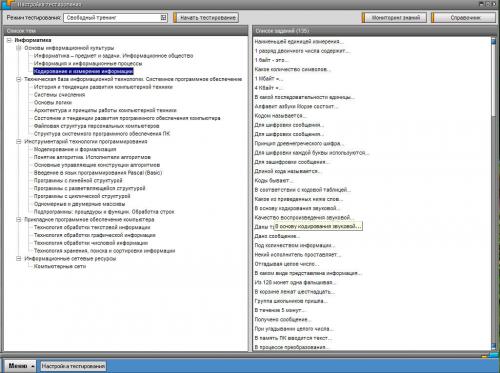Select topic 'Системы счисления'

59,95
